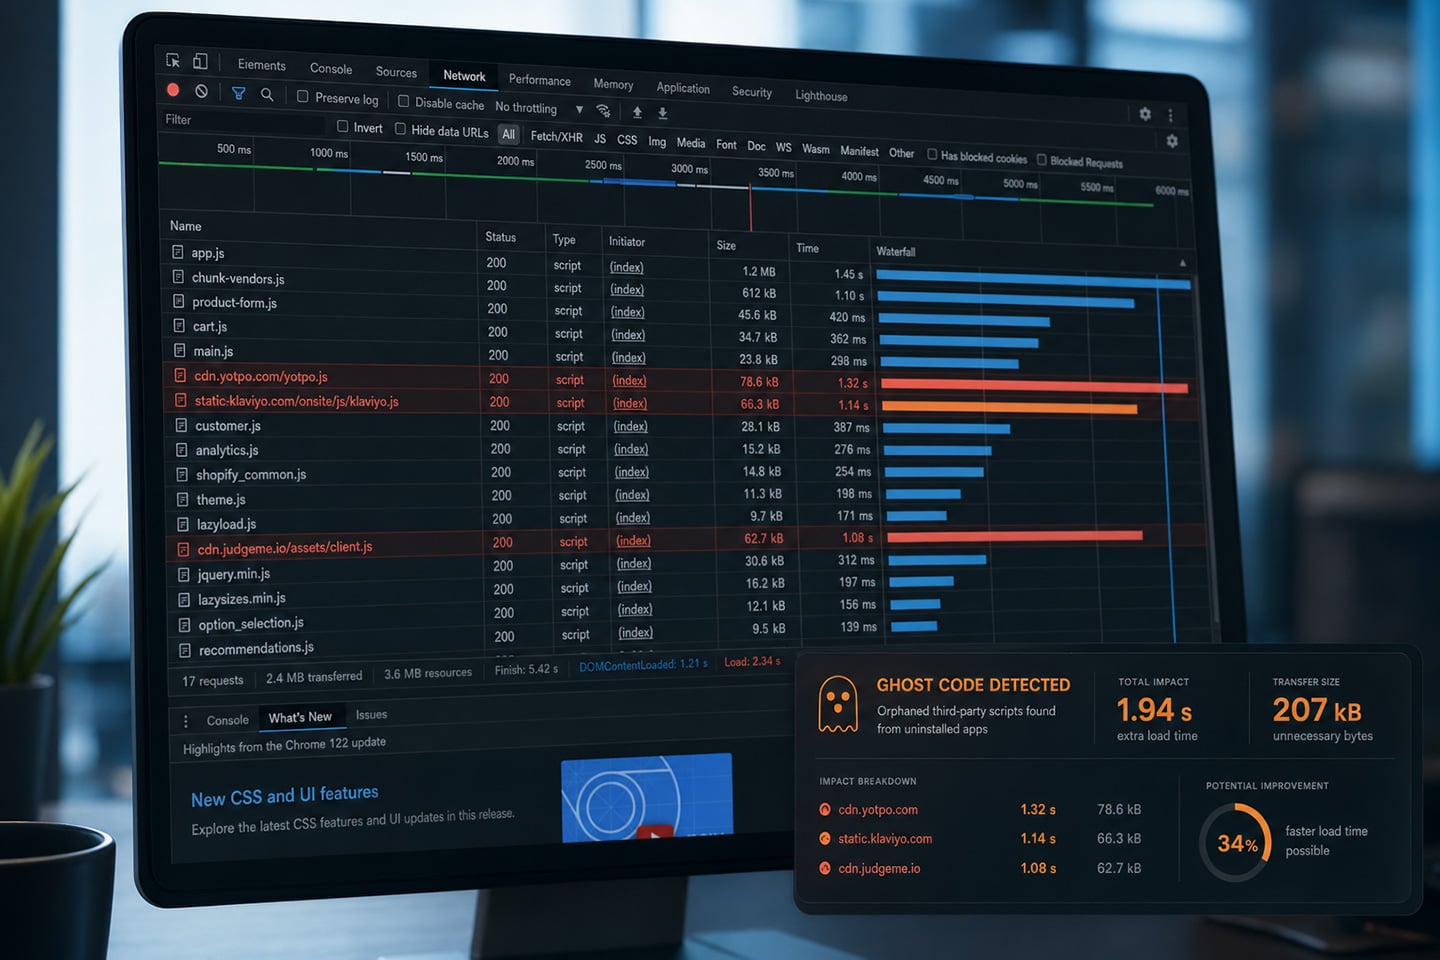Open network search magnifier icon
Image resolution: width=1440 pixels, height=960 pixels.
coord(267,94)
